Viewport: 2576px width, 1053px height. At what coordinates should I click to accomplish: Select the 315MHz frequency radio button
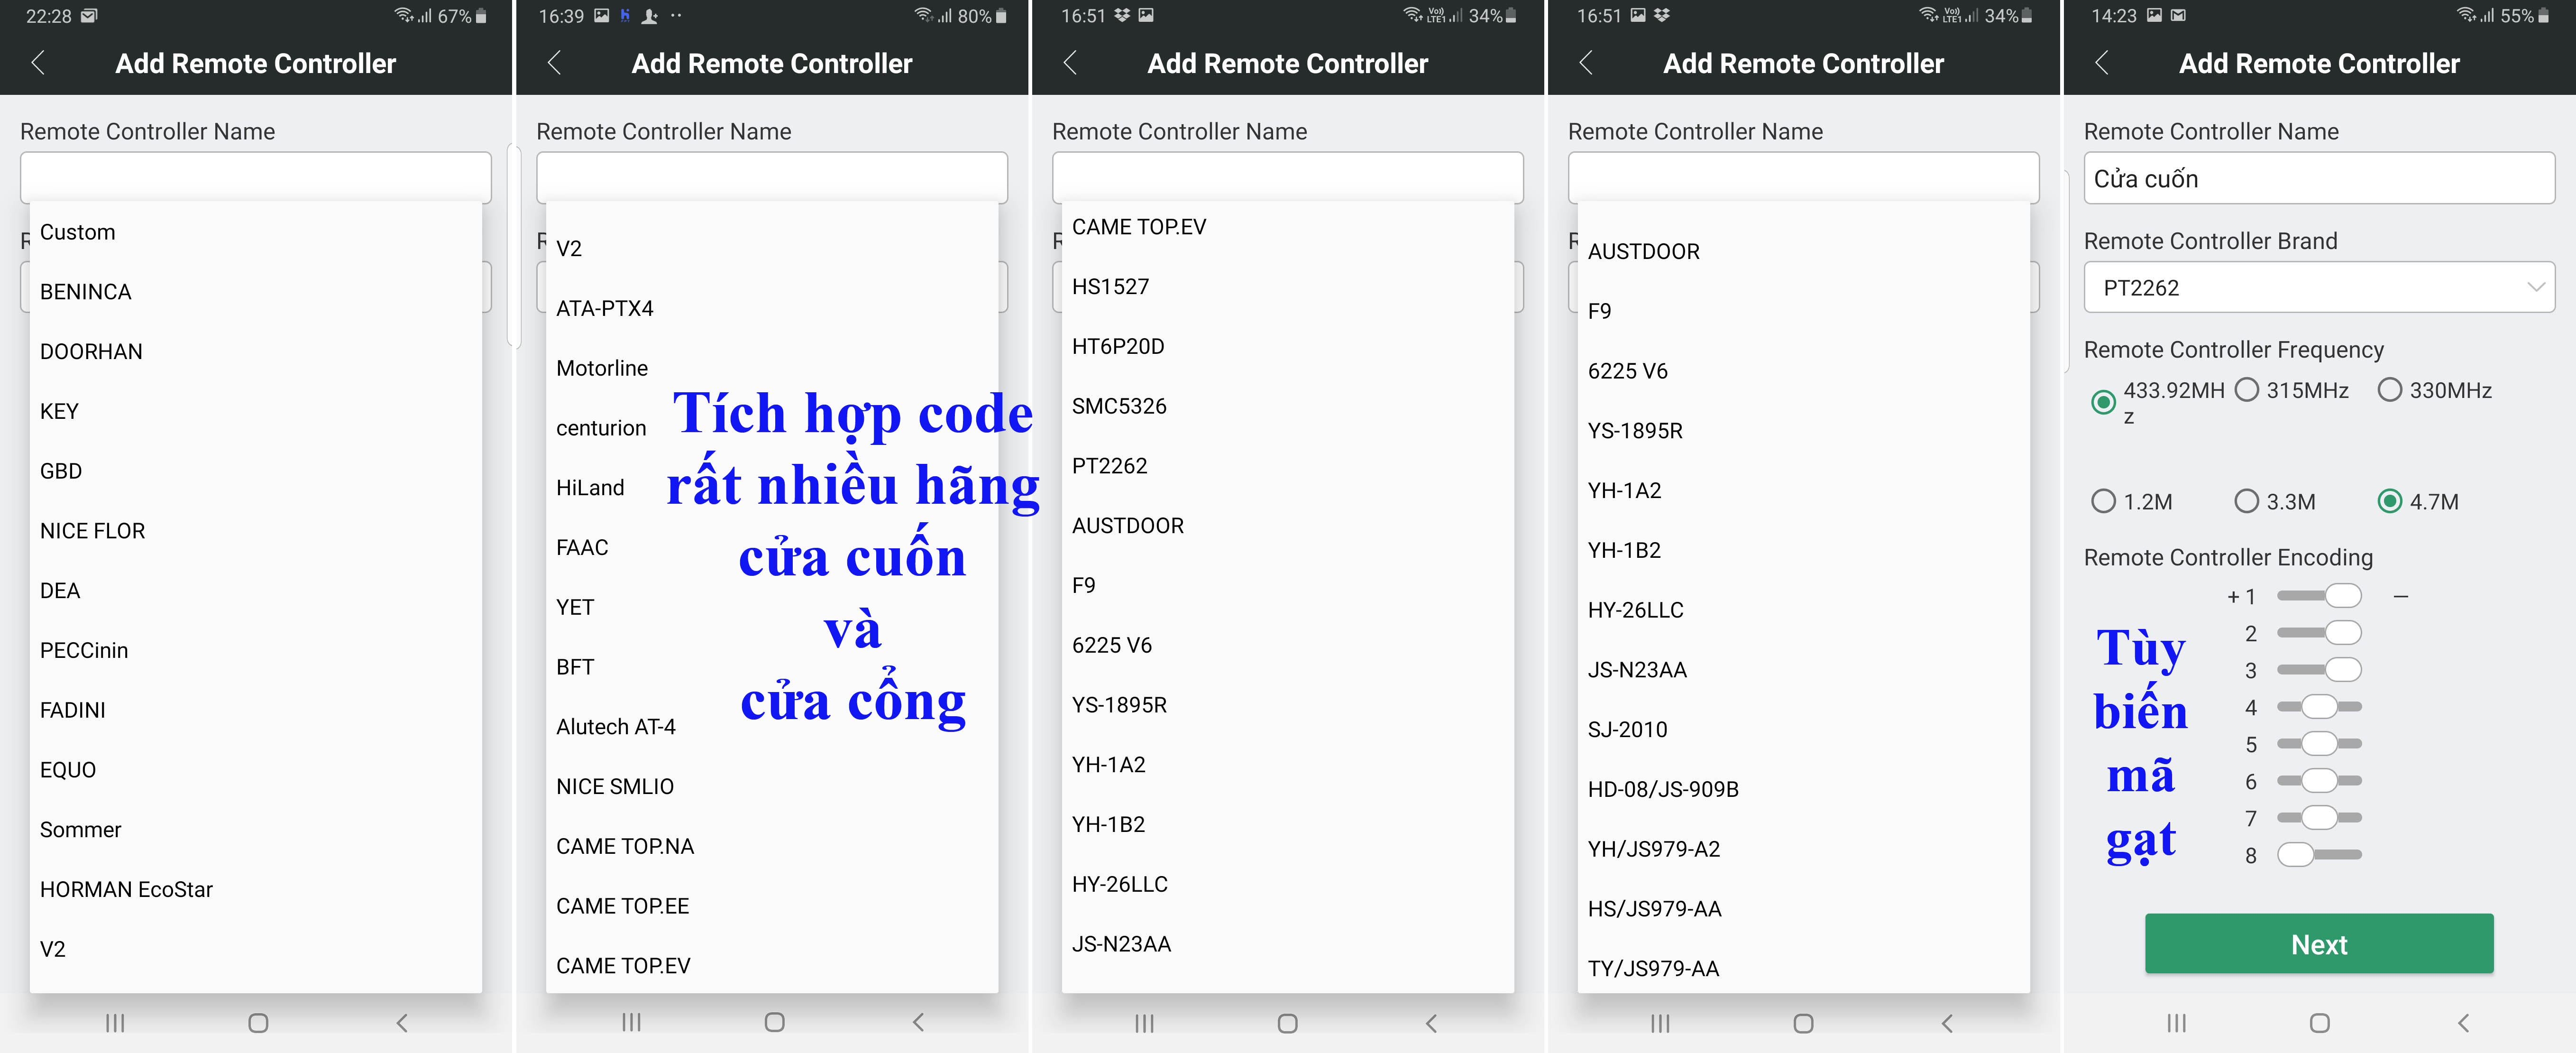[2247, 390]
